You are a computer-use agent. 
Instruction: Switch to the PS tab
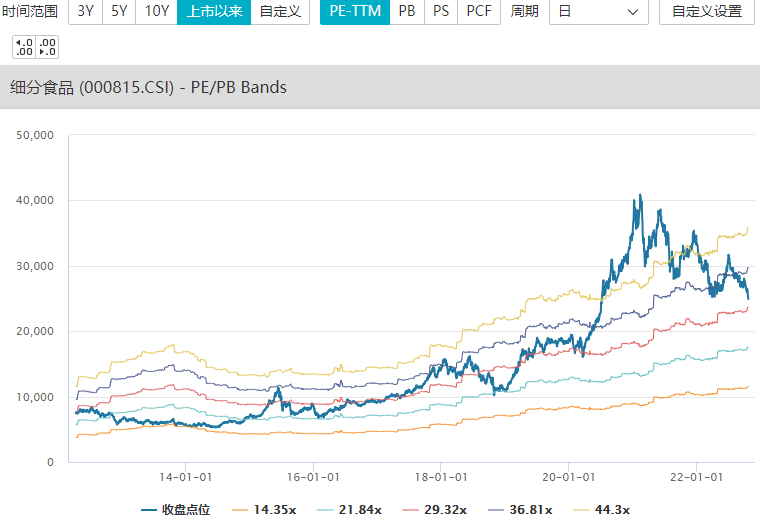[441, 12]
